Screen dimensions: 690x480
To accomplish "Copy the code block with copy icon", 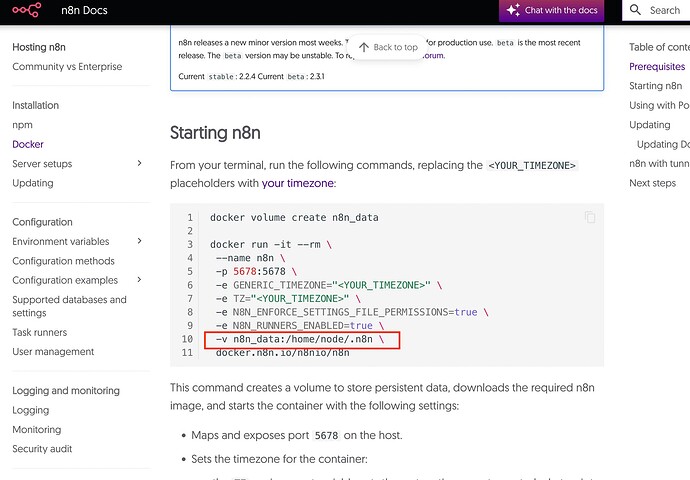I will click(590, 217).
